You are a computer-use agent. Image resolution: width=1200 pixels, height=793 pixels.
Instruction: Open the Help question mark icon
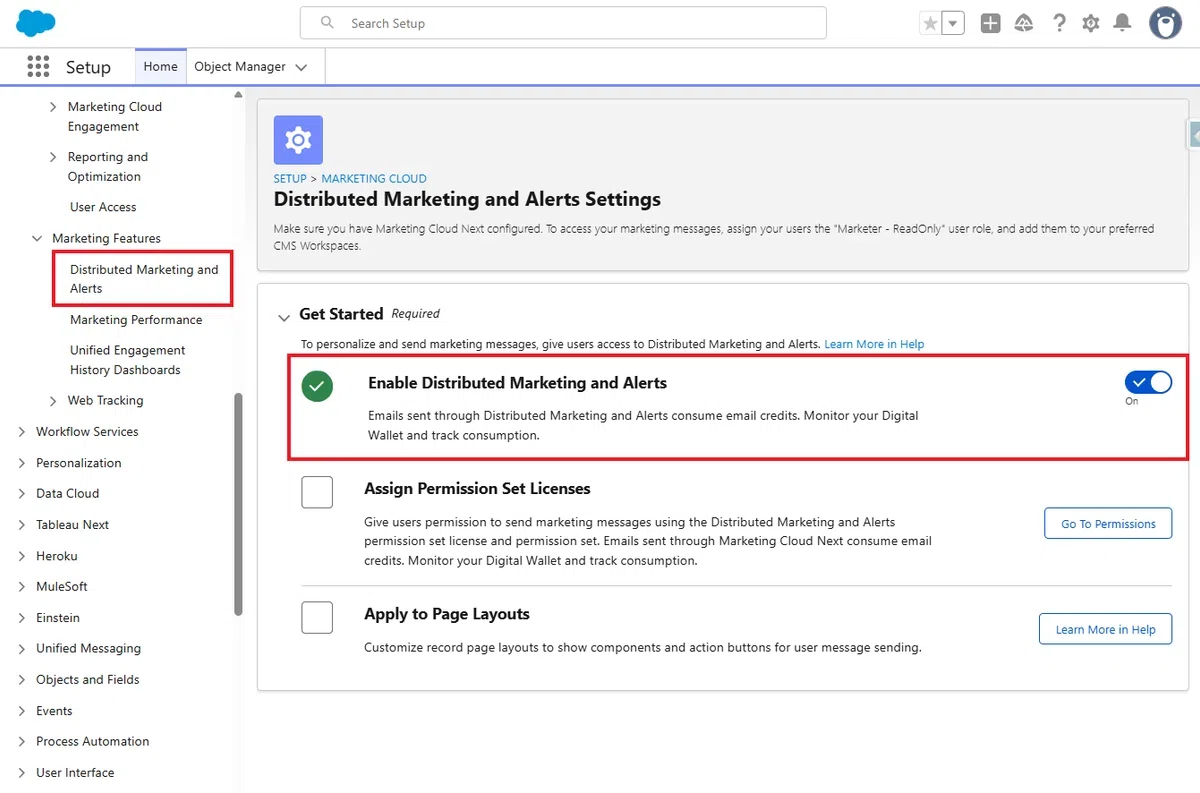[1059, 23]
